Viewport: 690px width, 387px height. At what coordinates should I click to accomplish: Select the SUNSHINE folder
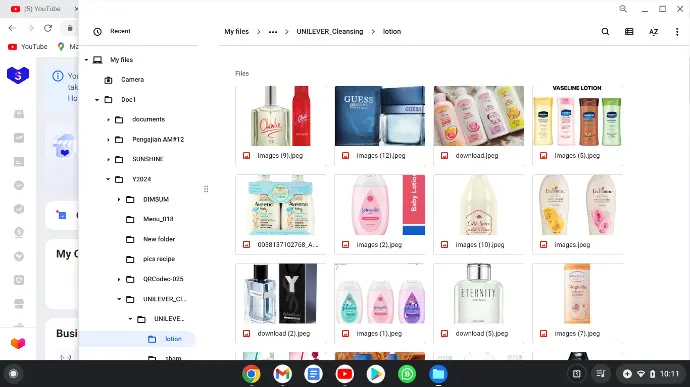pyautogui.click(x=147, y=159)
